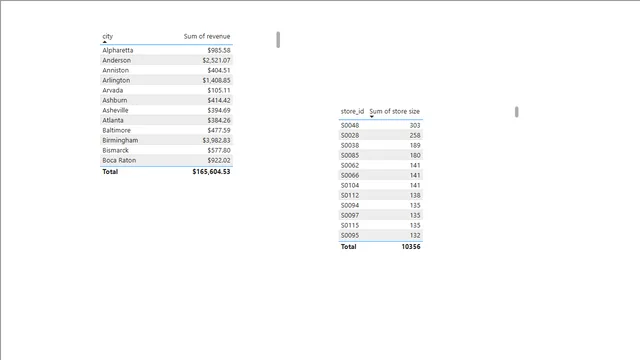Click the ascending sort arrow under city

click(104, 42)
